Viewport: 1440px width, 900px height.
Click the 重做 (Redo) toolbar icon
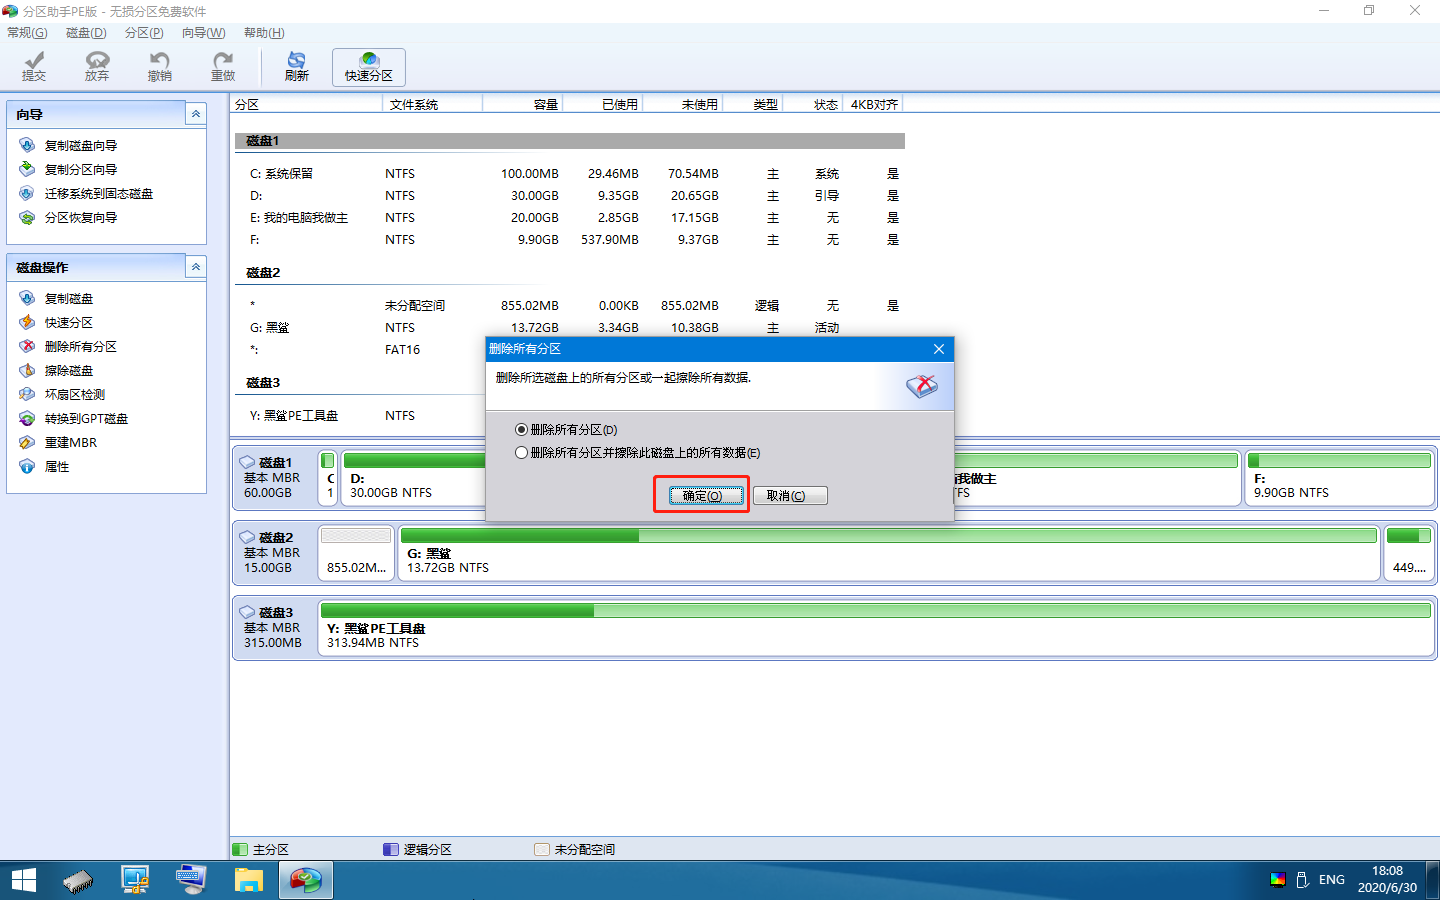point(223,67)
